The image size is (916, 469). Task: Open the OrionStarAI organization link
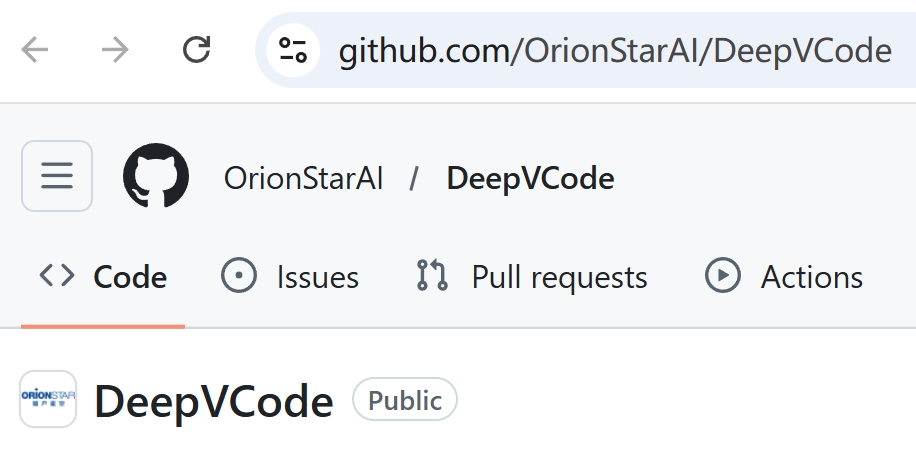click(x=303, y=178)
